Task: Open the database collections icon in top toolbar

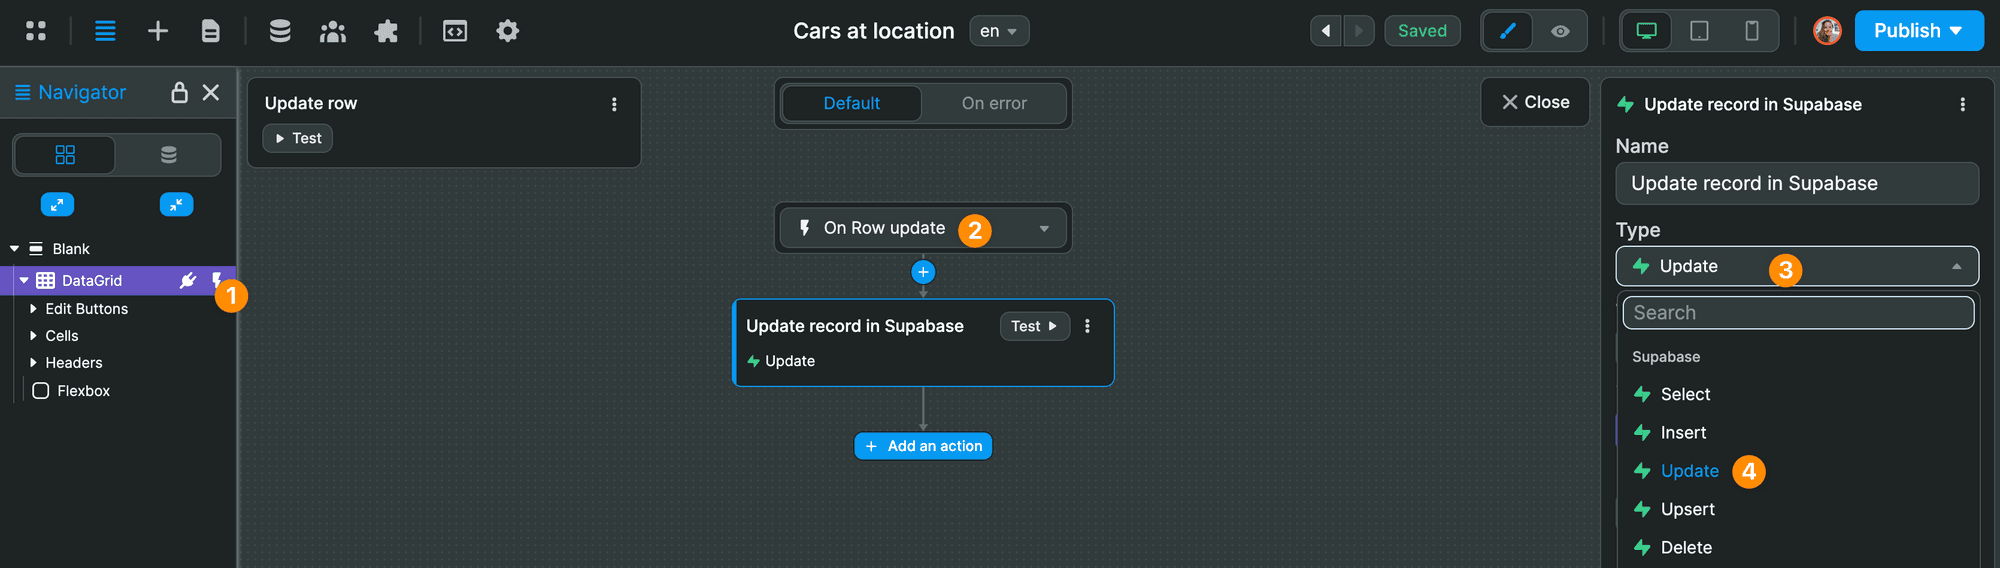Action: point(280,31)
